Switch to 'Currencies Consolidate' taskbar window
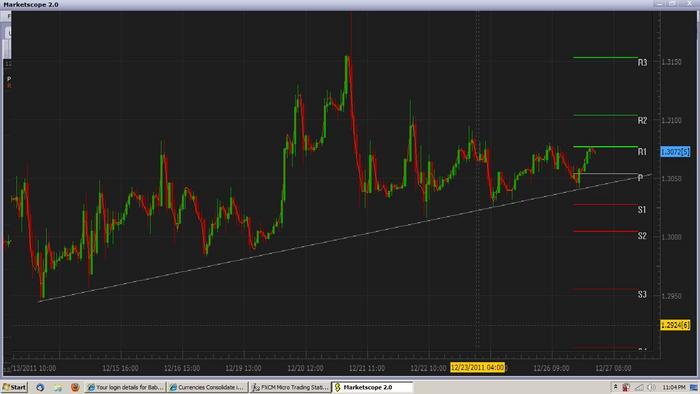The height and width of the screenshot is (394, 700). pyautogui.click(x=208, y=387)
